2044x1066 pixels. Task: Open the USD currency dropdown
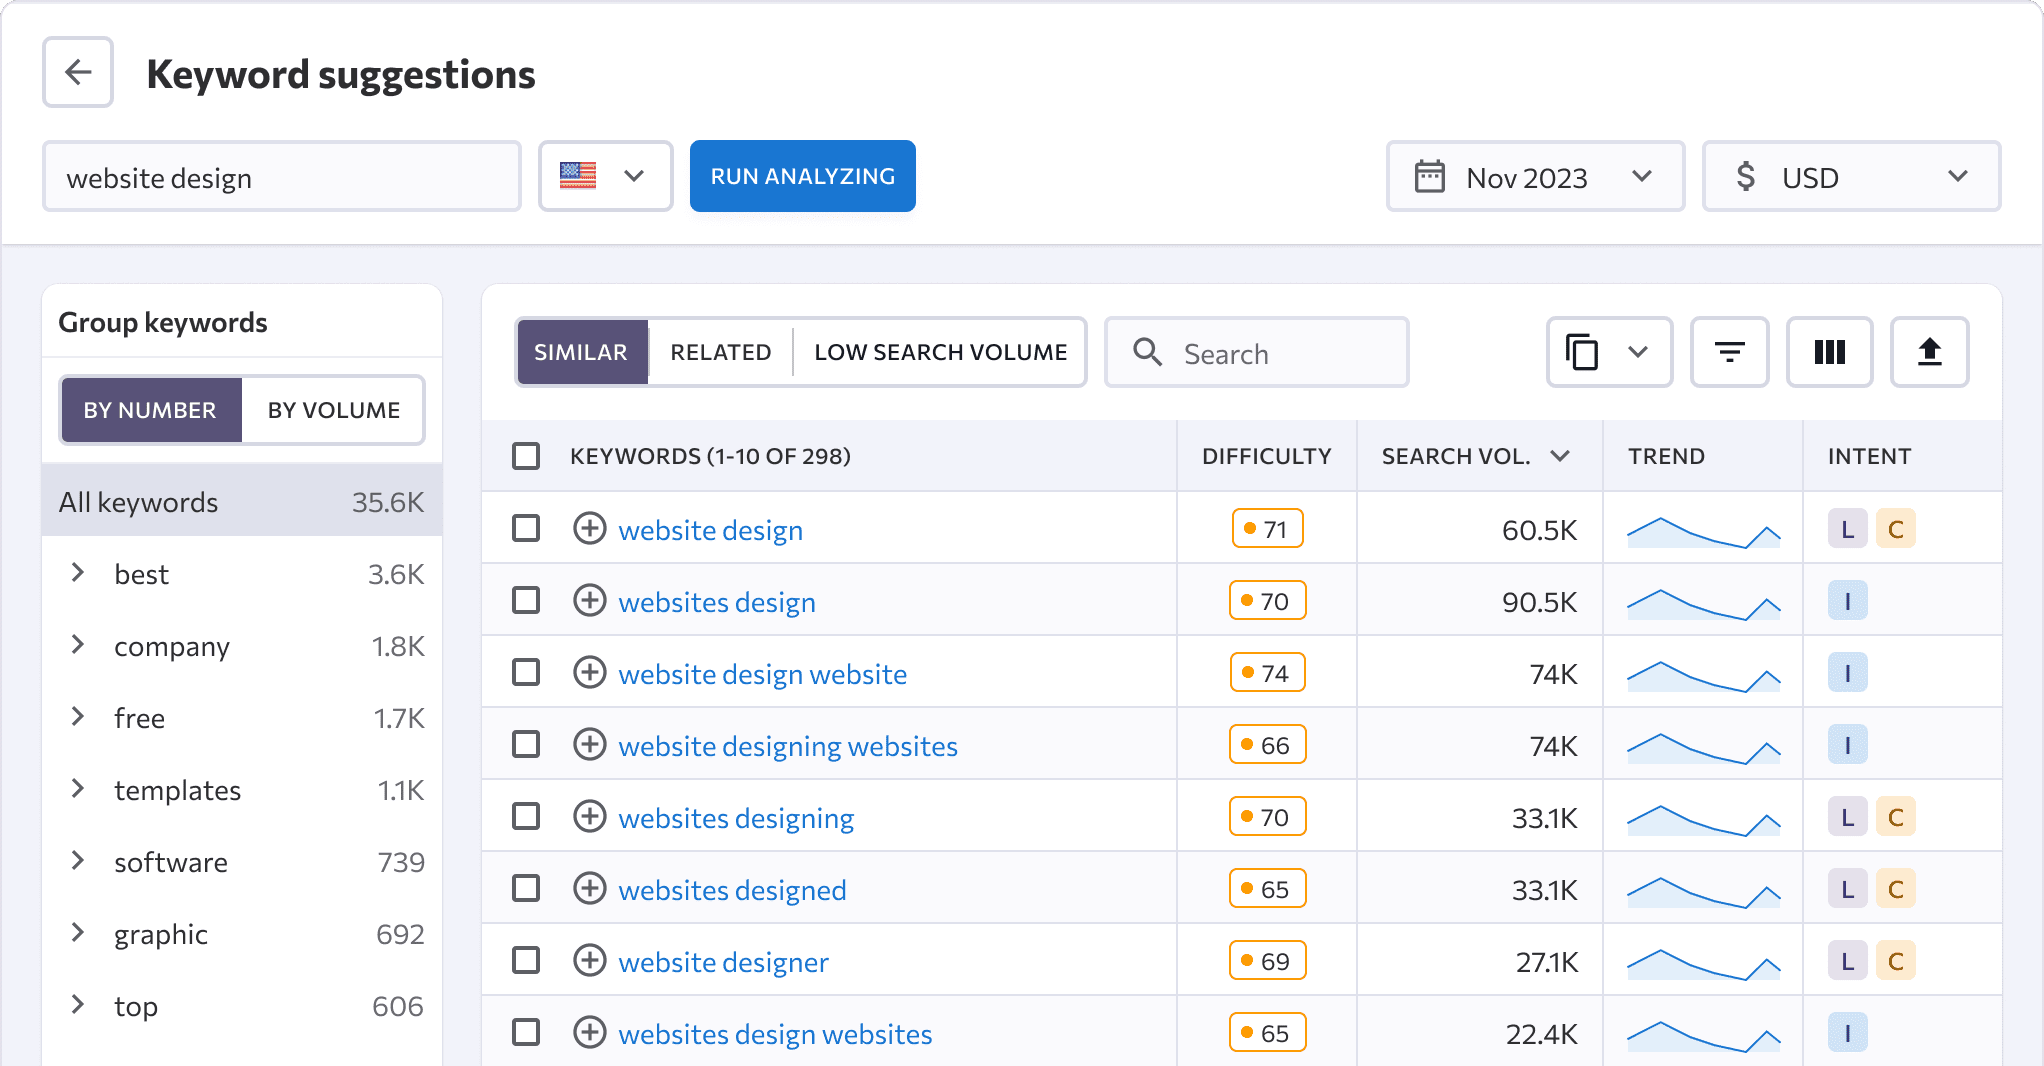click(1851, 176)
